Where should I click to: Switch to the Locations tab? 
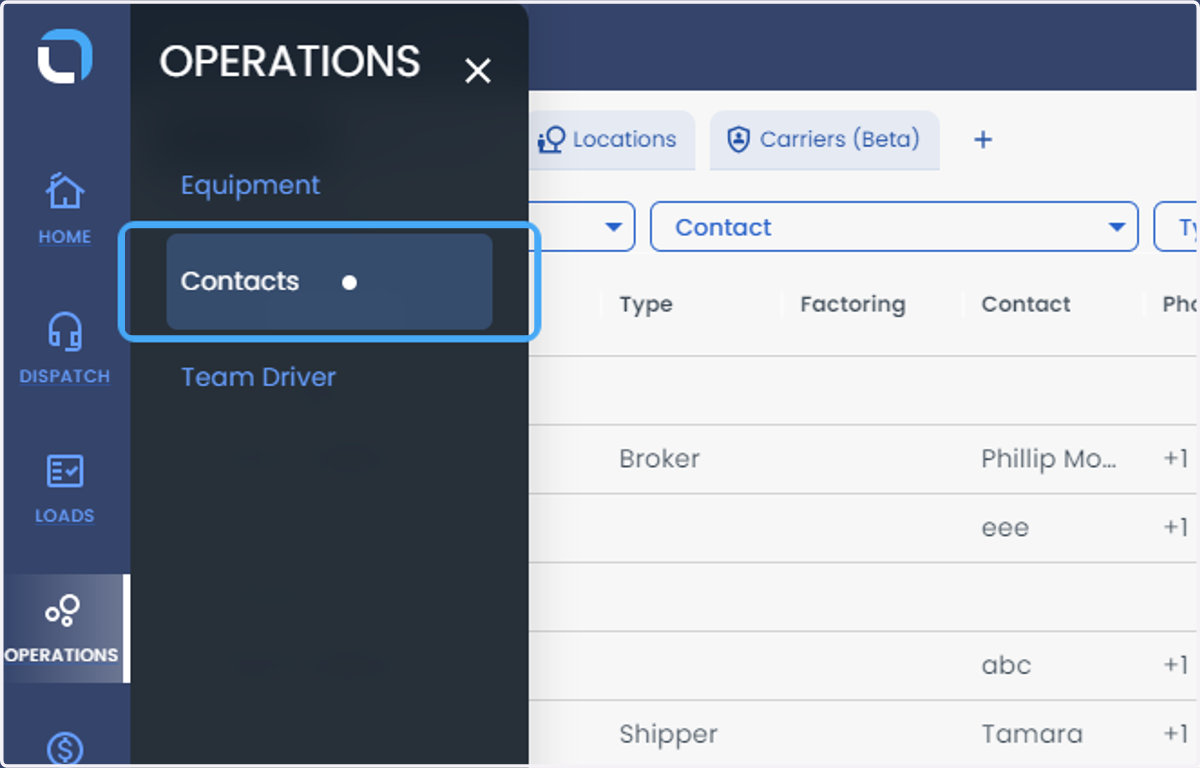(611, 140)
